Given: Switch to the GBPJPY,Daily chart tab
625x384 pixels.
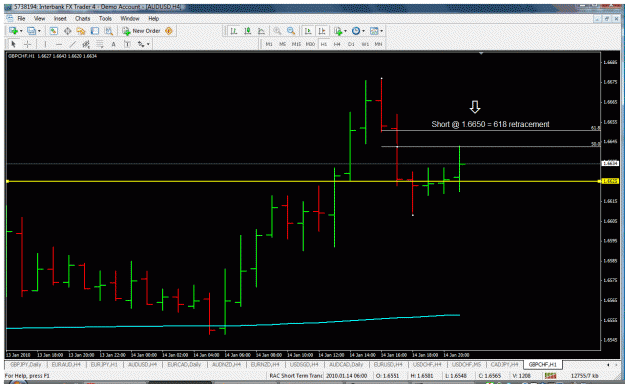Looking at the screenshot, I should click(26, 364).
